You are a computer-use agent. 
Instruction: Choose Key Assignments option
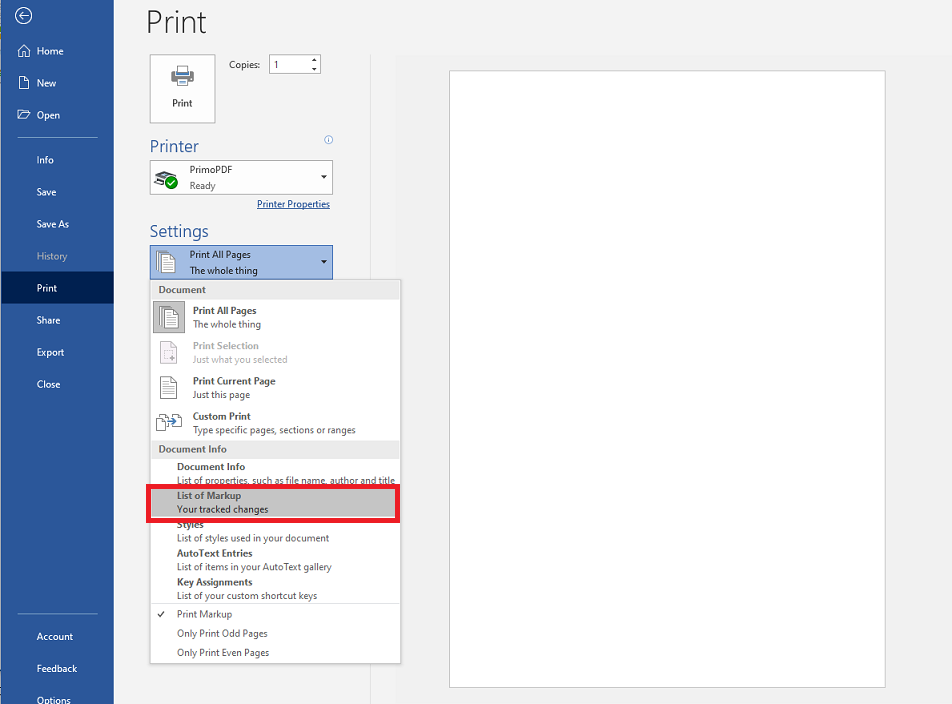click(275, 589)
